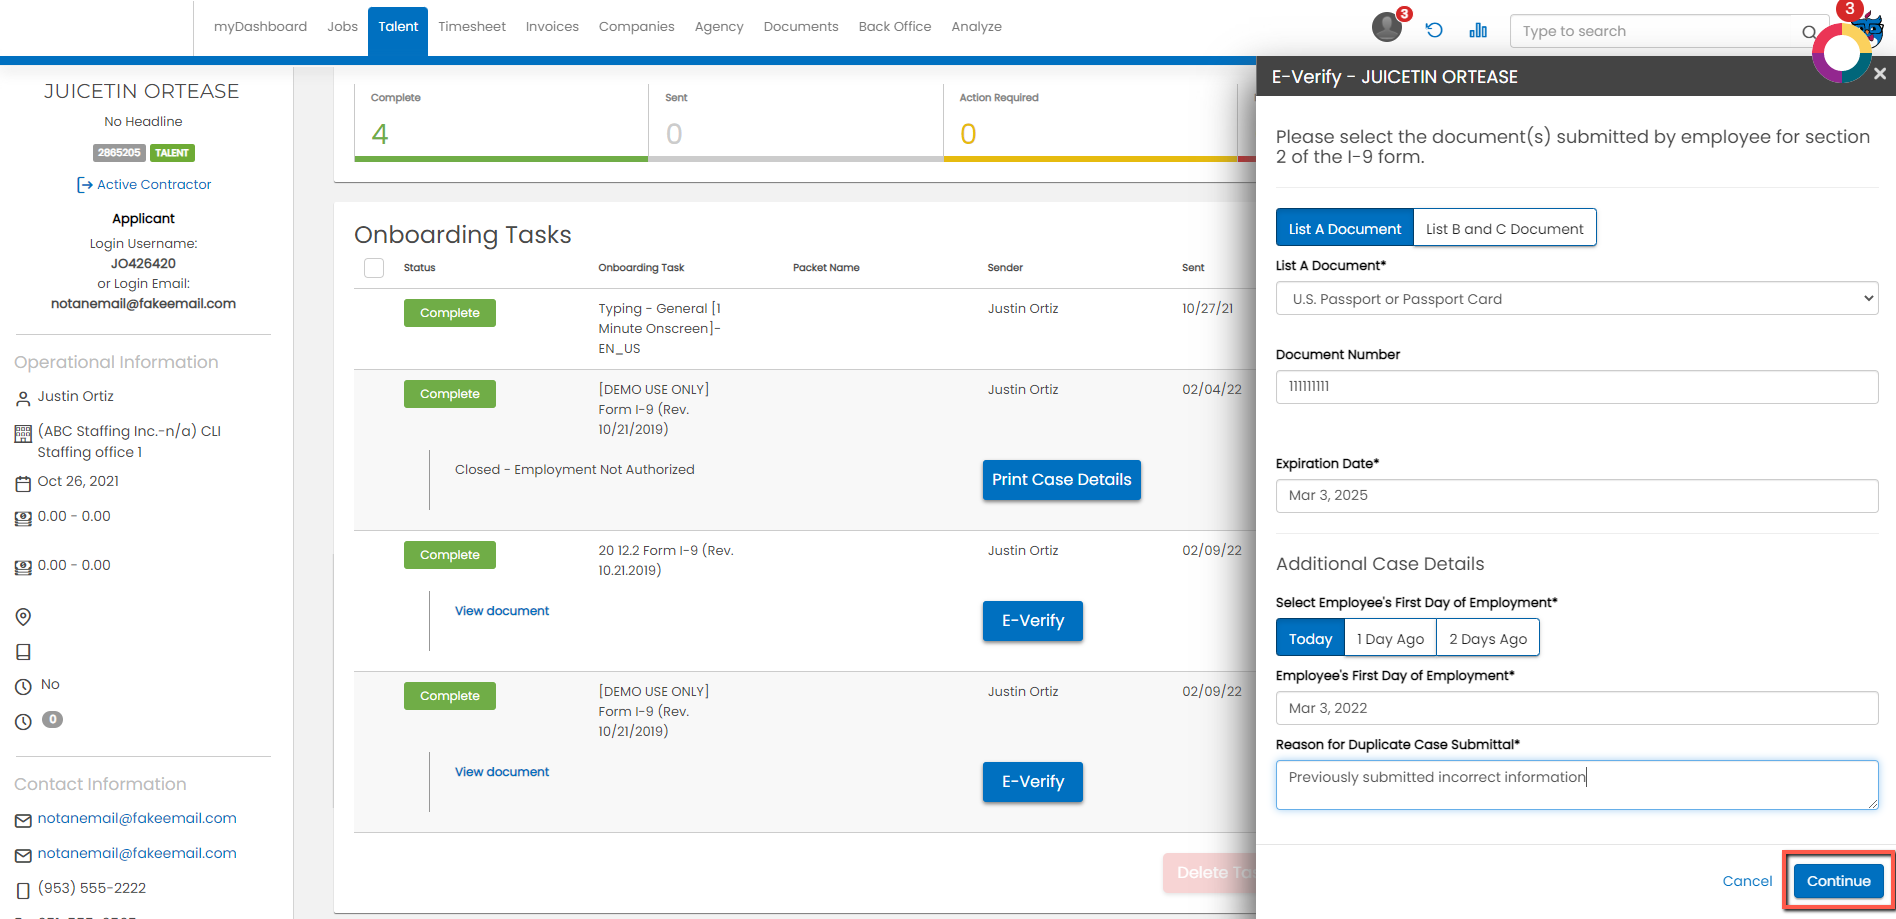The image size is (1896, 919).
Task: Close the E-Verify side panel
Action: 1880,74
